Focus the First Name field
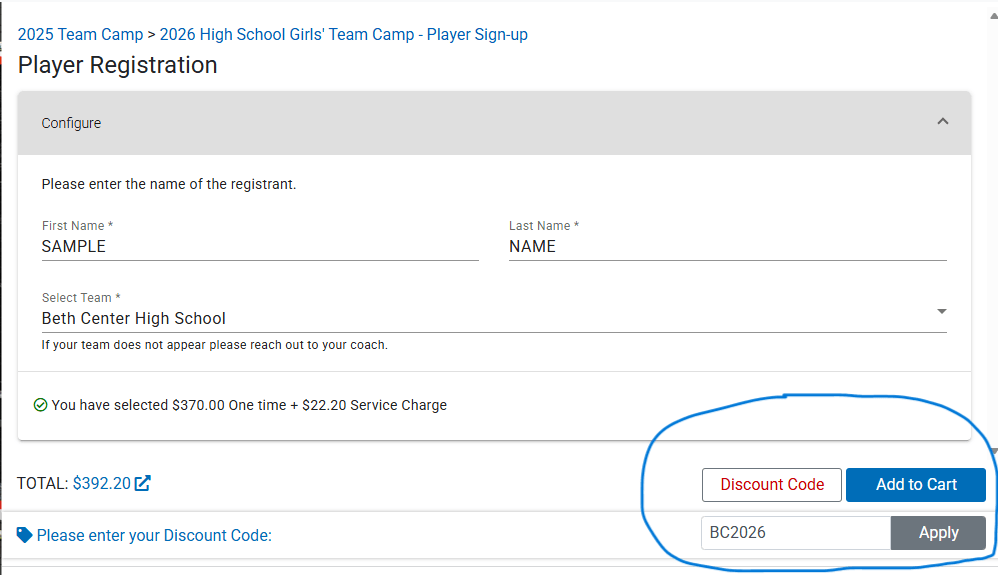This screenshot has width=998, height=575. 260,246
